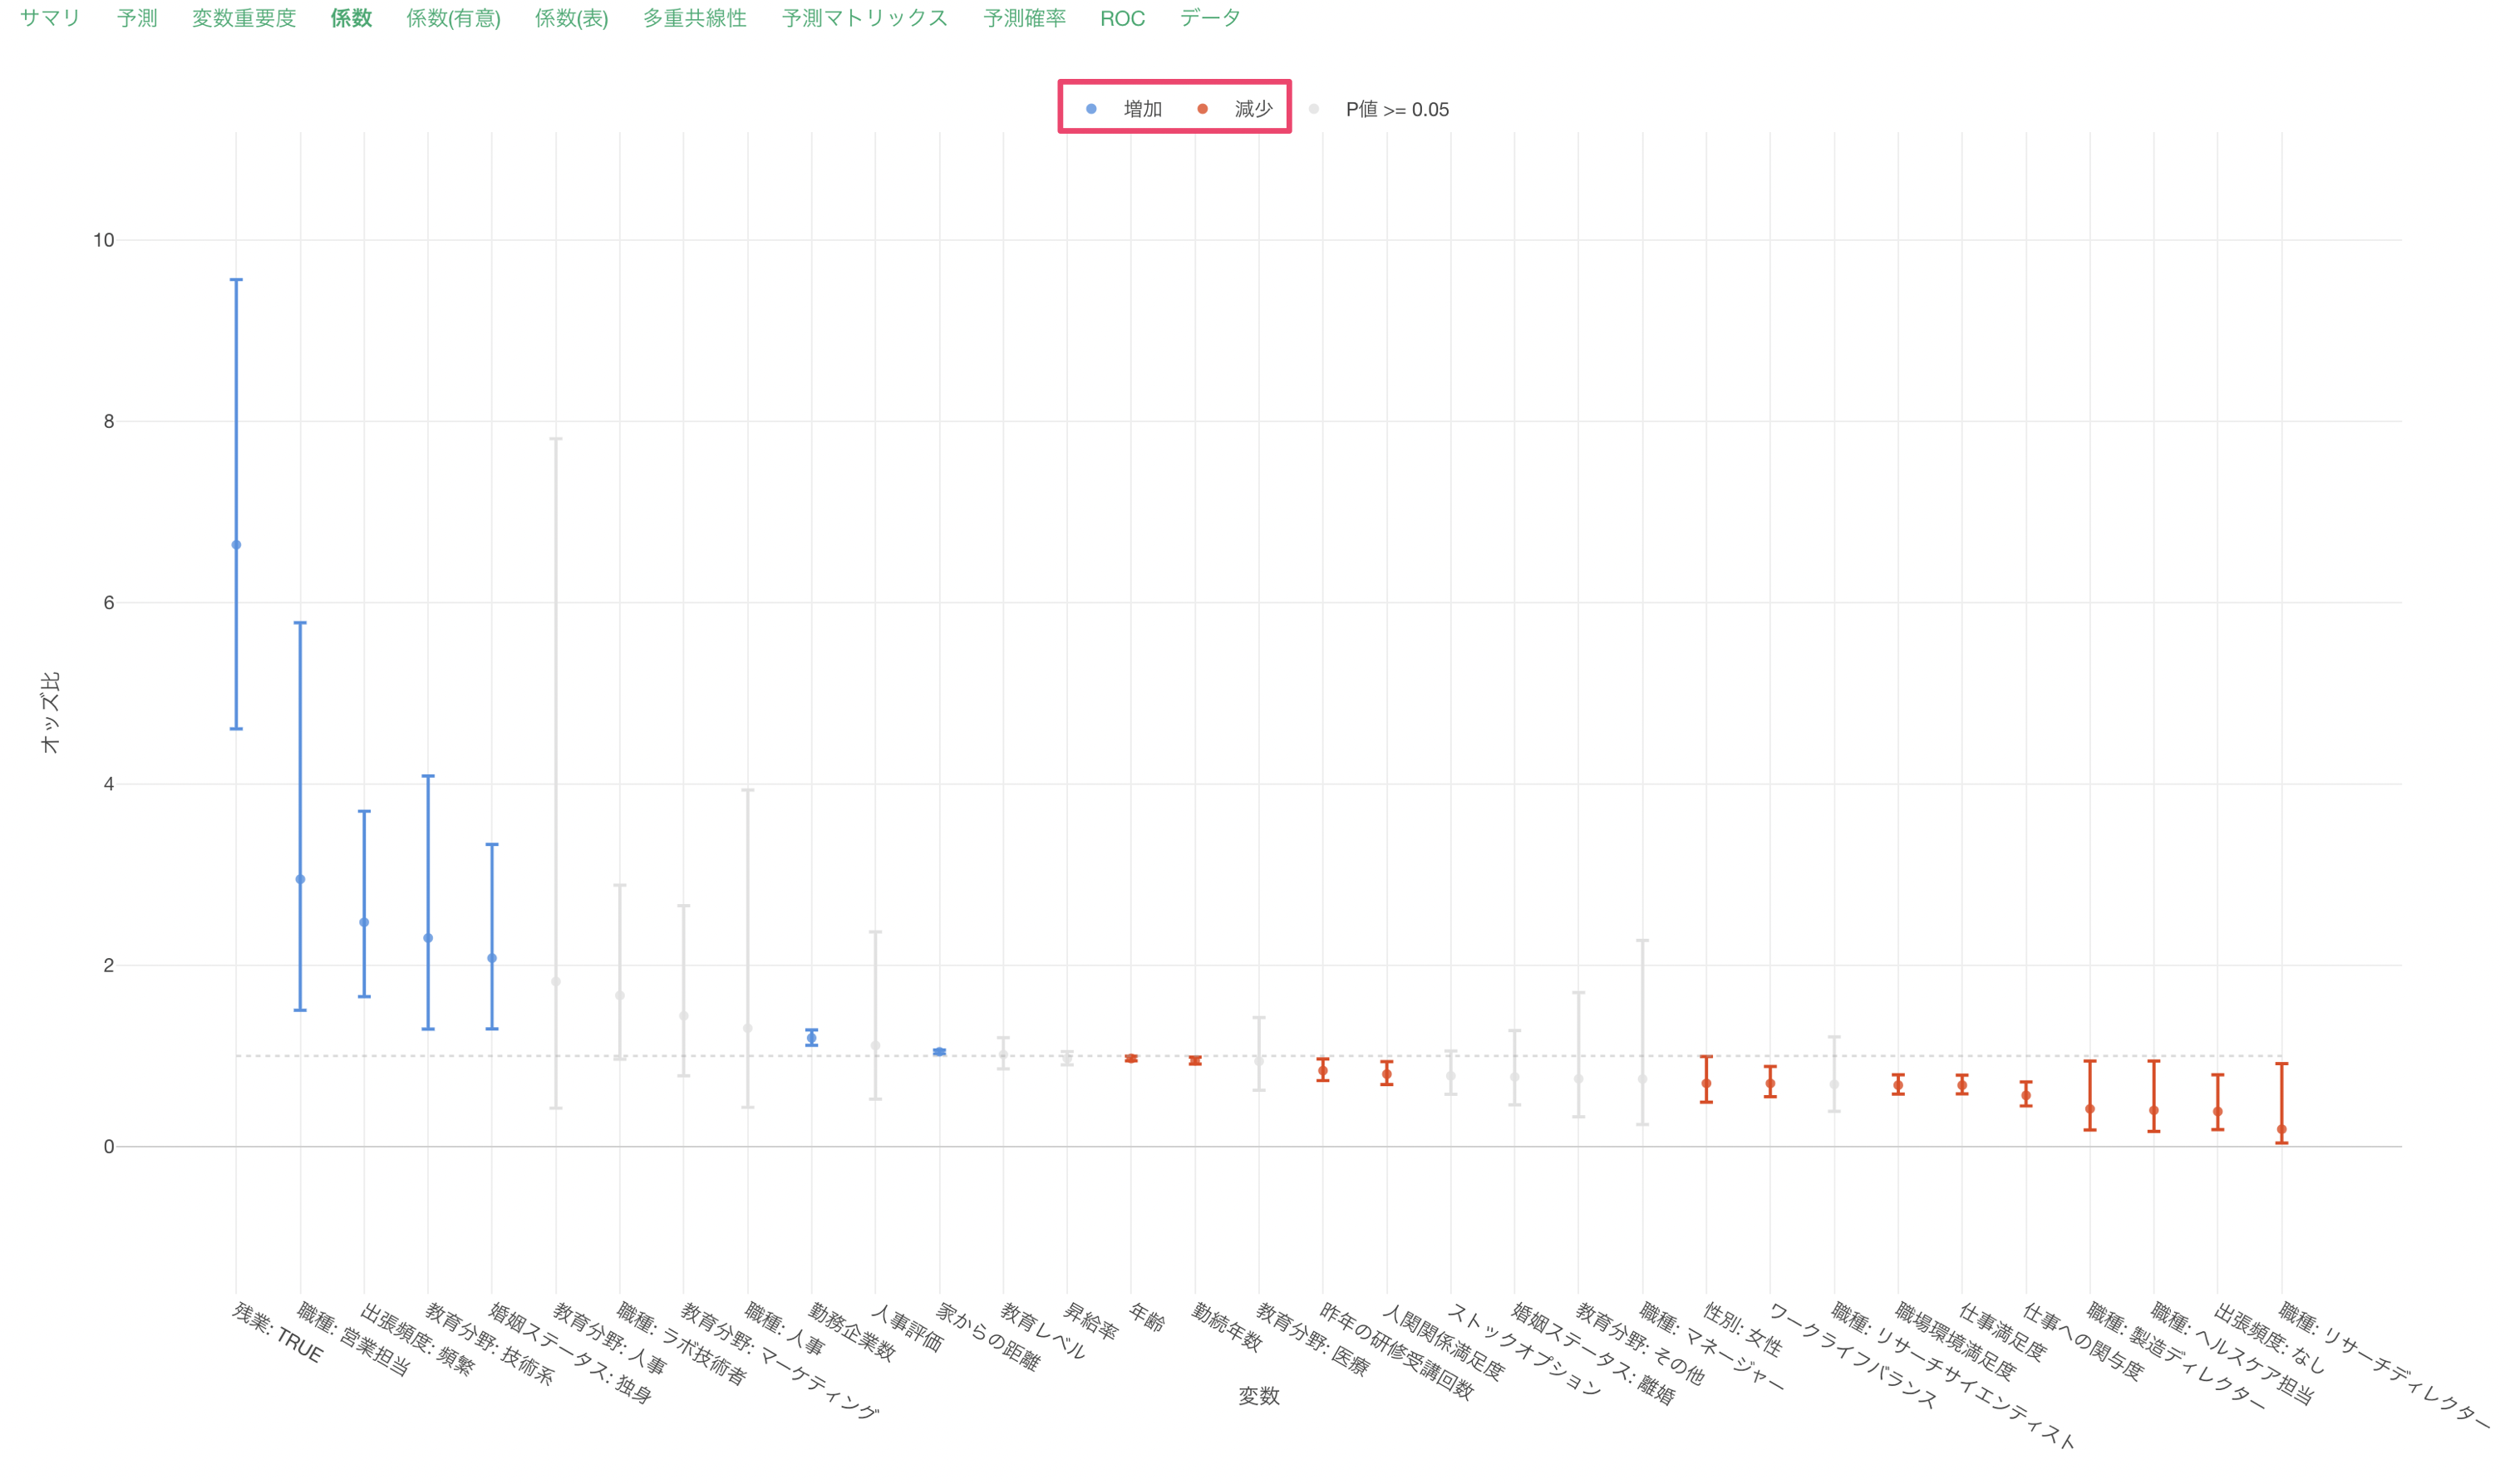Screen dimensions: 2510x1484
Task: Click the red point for 年齢
Action: (x=1131, y=1058)
